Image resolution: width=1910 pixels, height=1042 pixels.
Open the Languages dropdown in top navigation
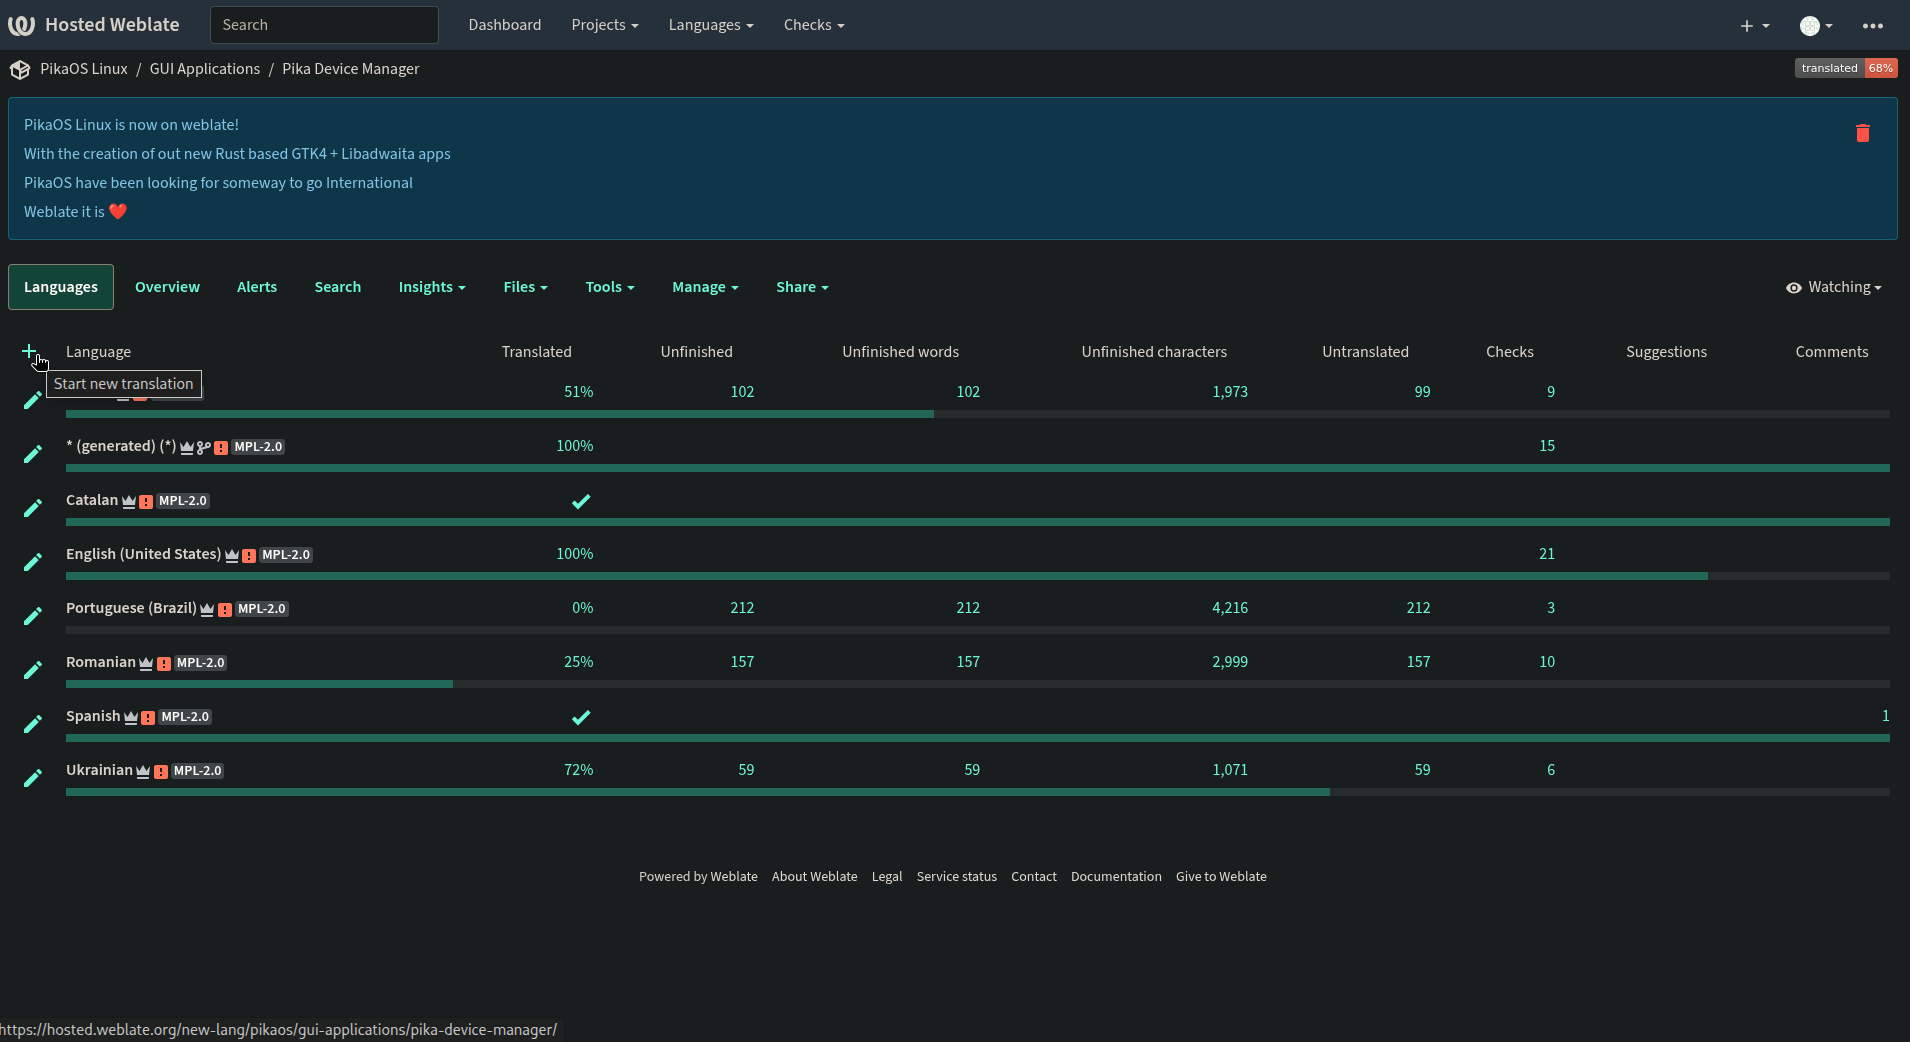click(711, 25)
